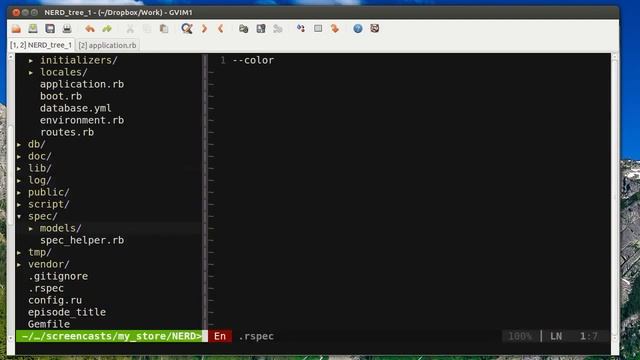Select config.ru in the tree
The image size is (640, 360).
(55, 300)
